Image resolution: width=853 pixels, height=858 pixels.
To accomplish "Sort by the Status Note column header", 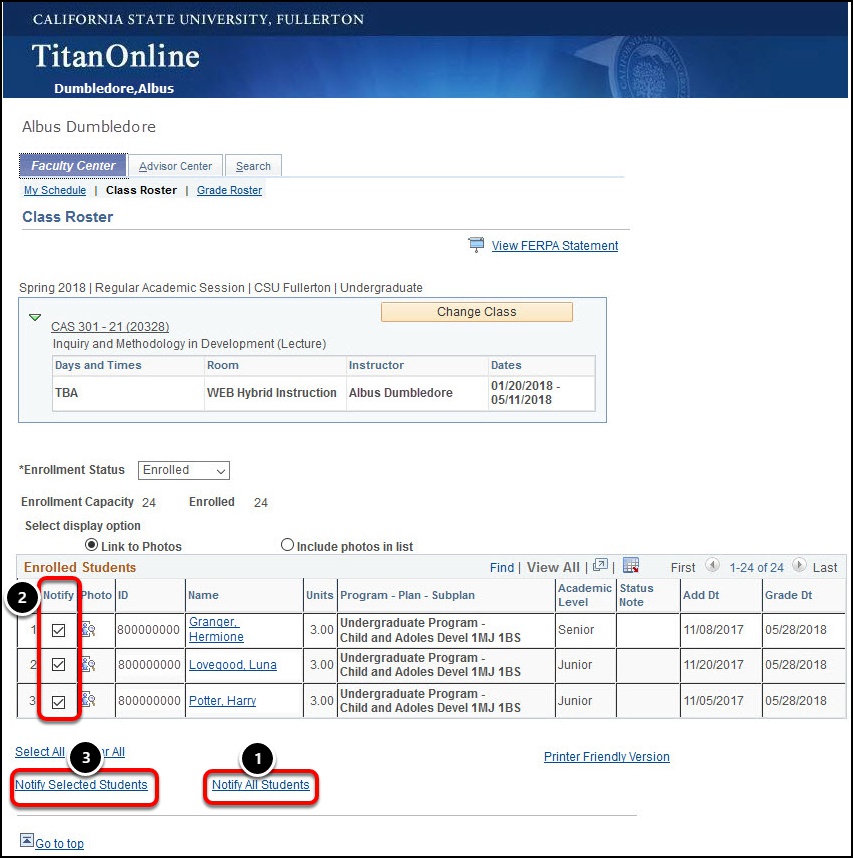I will [636, 595].
